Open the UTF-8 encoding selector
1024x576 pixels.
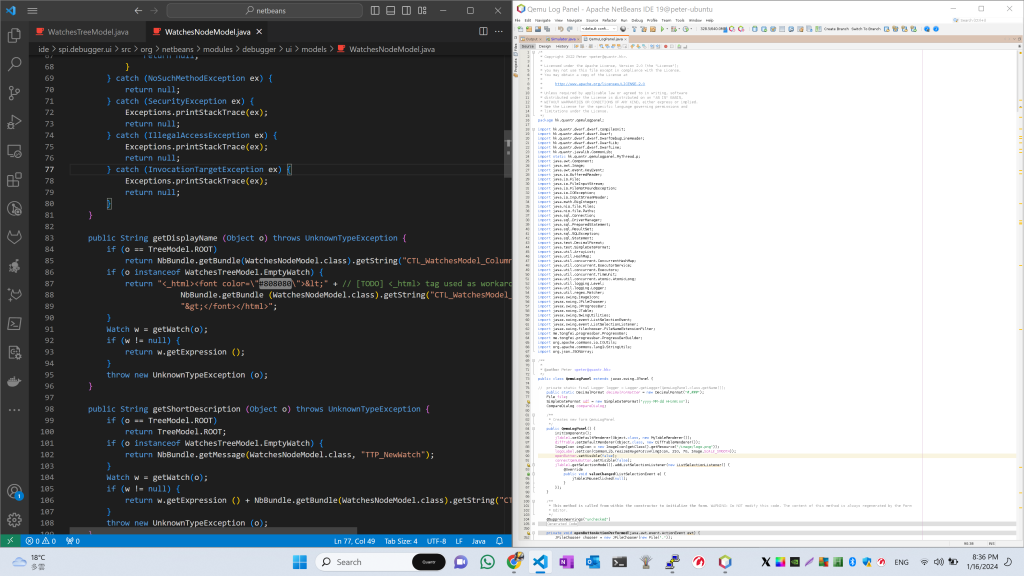[x=436, y=541]
